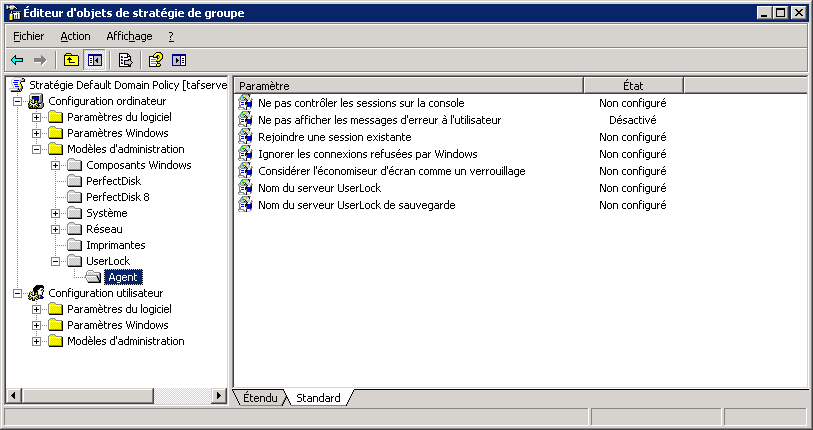This screenshot has width=813, height=430.
Task: Click the Back arrow toolbar icon
Action: click(x=17, y=60)
